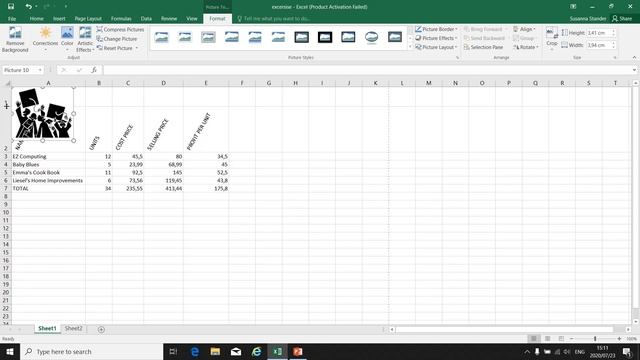Apply the first picture style thumbnail
This screenshot has height=360, width=640.
pyautogui.click(x=162, y=38)
